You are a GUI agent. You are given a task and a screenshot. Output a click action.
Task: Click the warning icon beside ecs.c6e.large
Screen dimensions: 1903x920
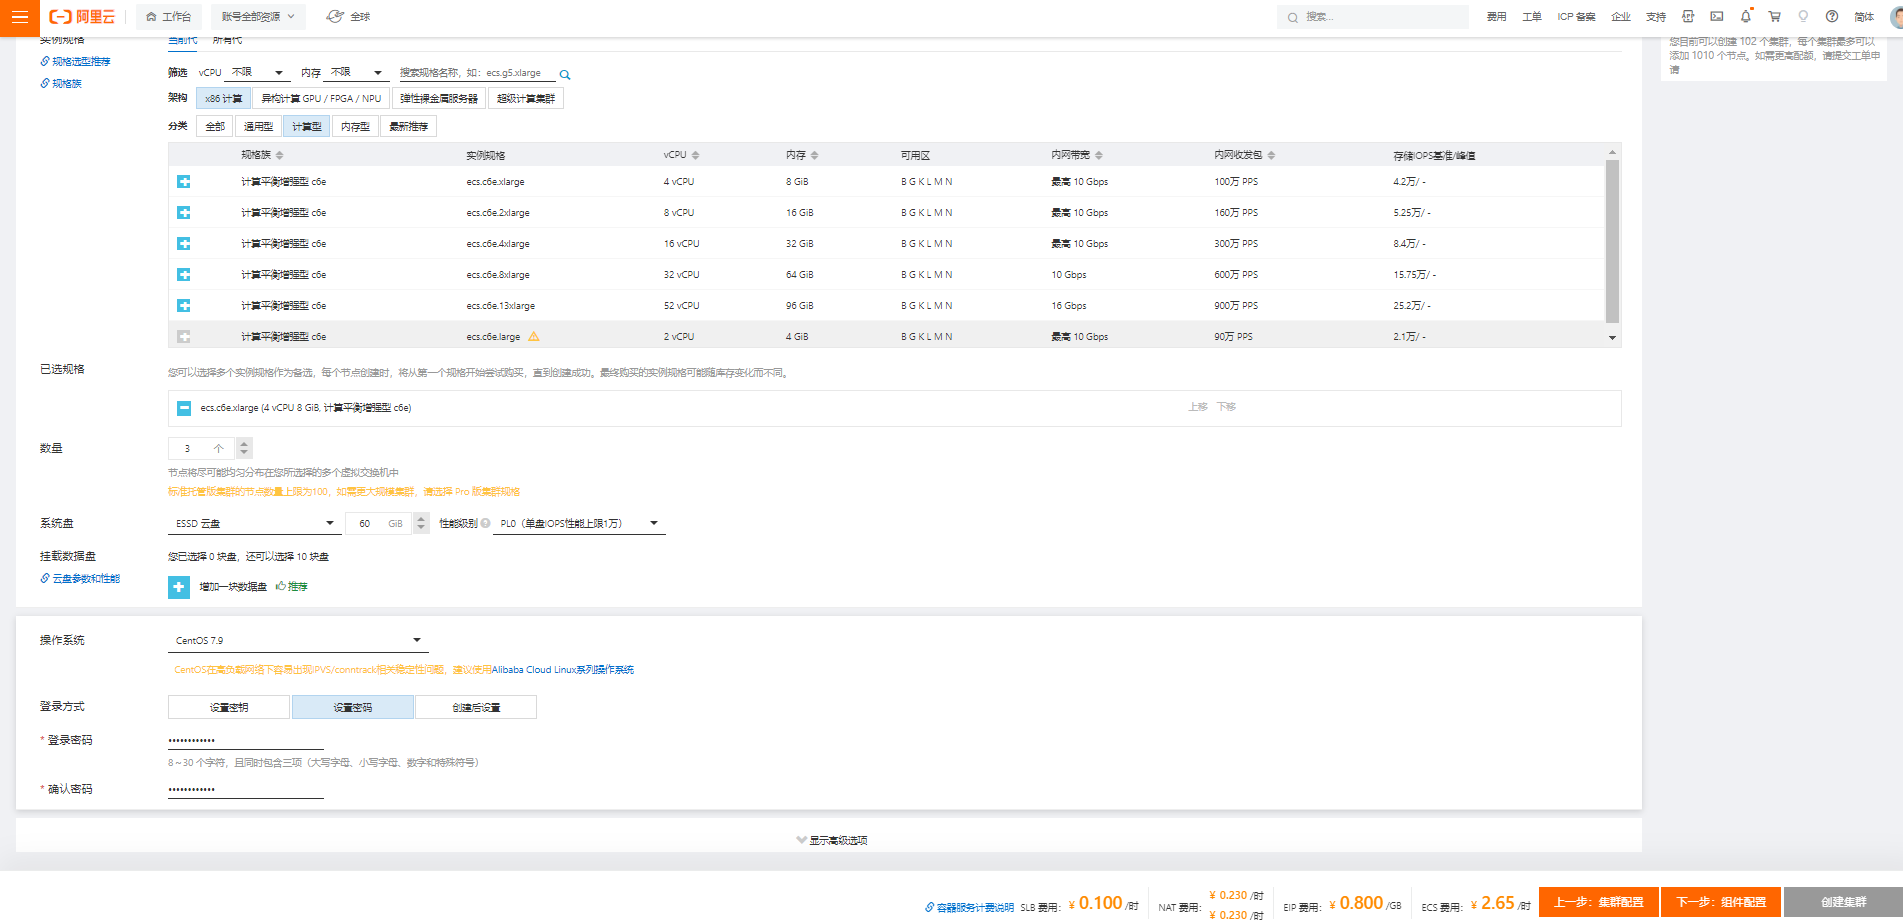pos(534,337)
